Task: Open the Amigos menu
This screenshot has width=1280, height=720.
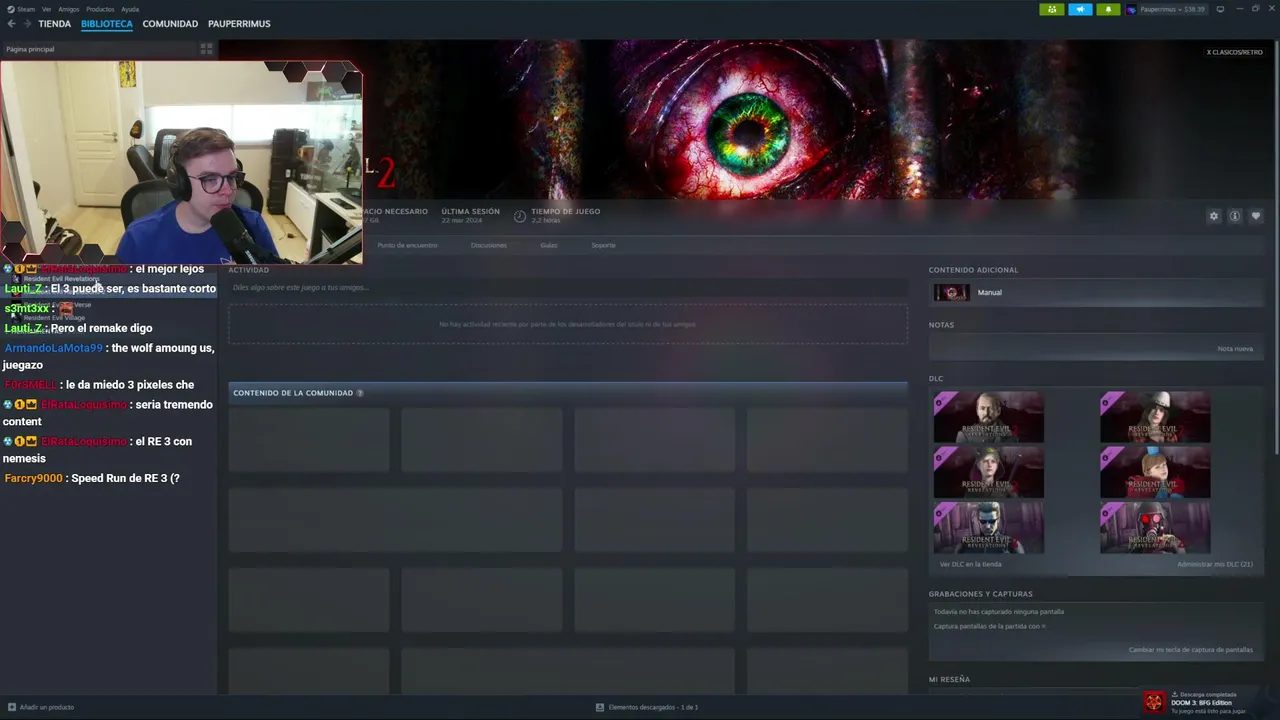Action: tap(68, 9)
